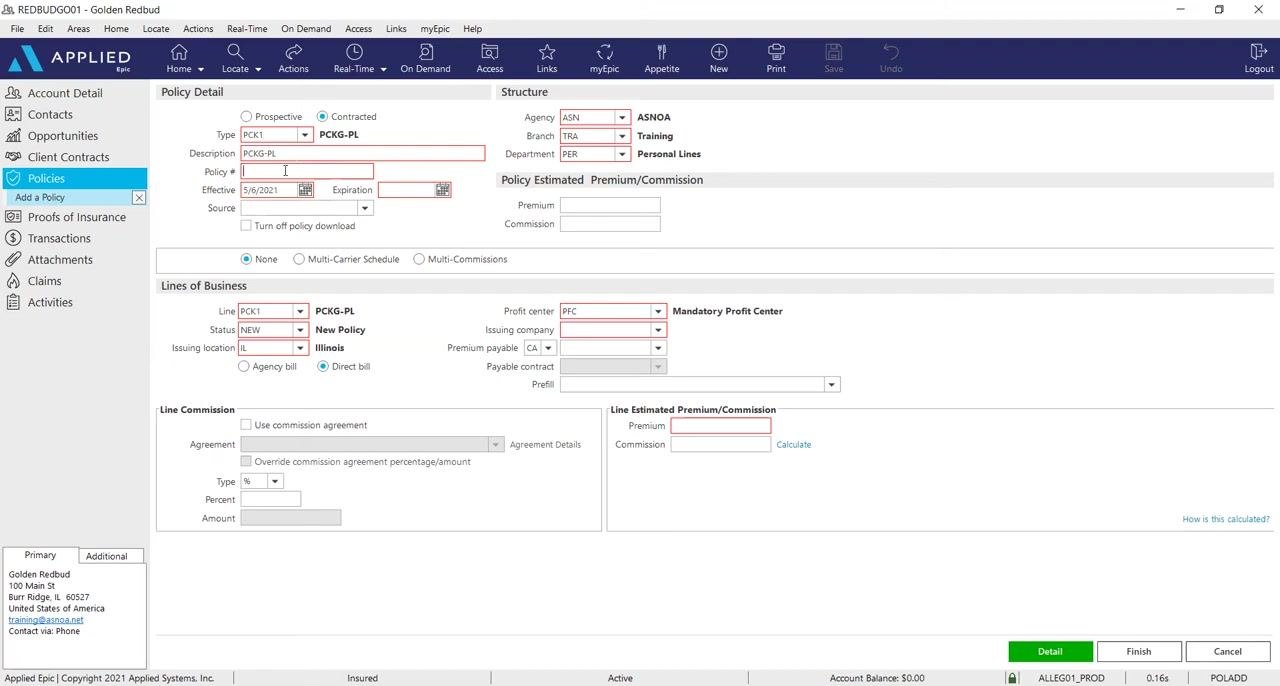The width and height of the screenshot is (1280, 686).
Task: Open the Issuing location dropdown
Action: (300, 348)
